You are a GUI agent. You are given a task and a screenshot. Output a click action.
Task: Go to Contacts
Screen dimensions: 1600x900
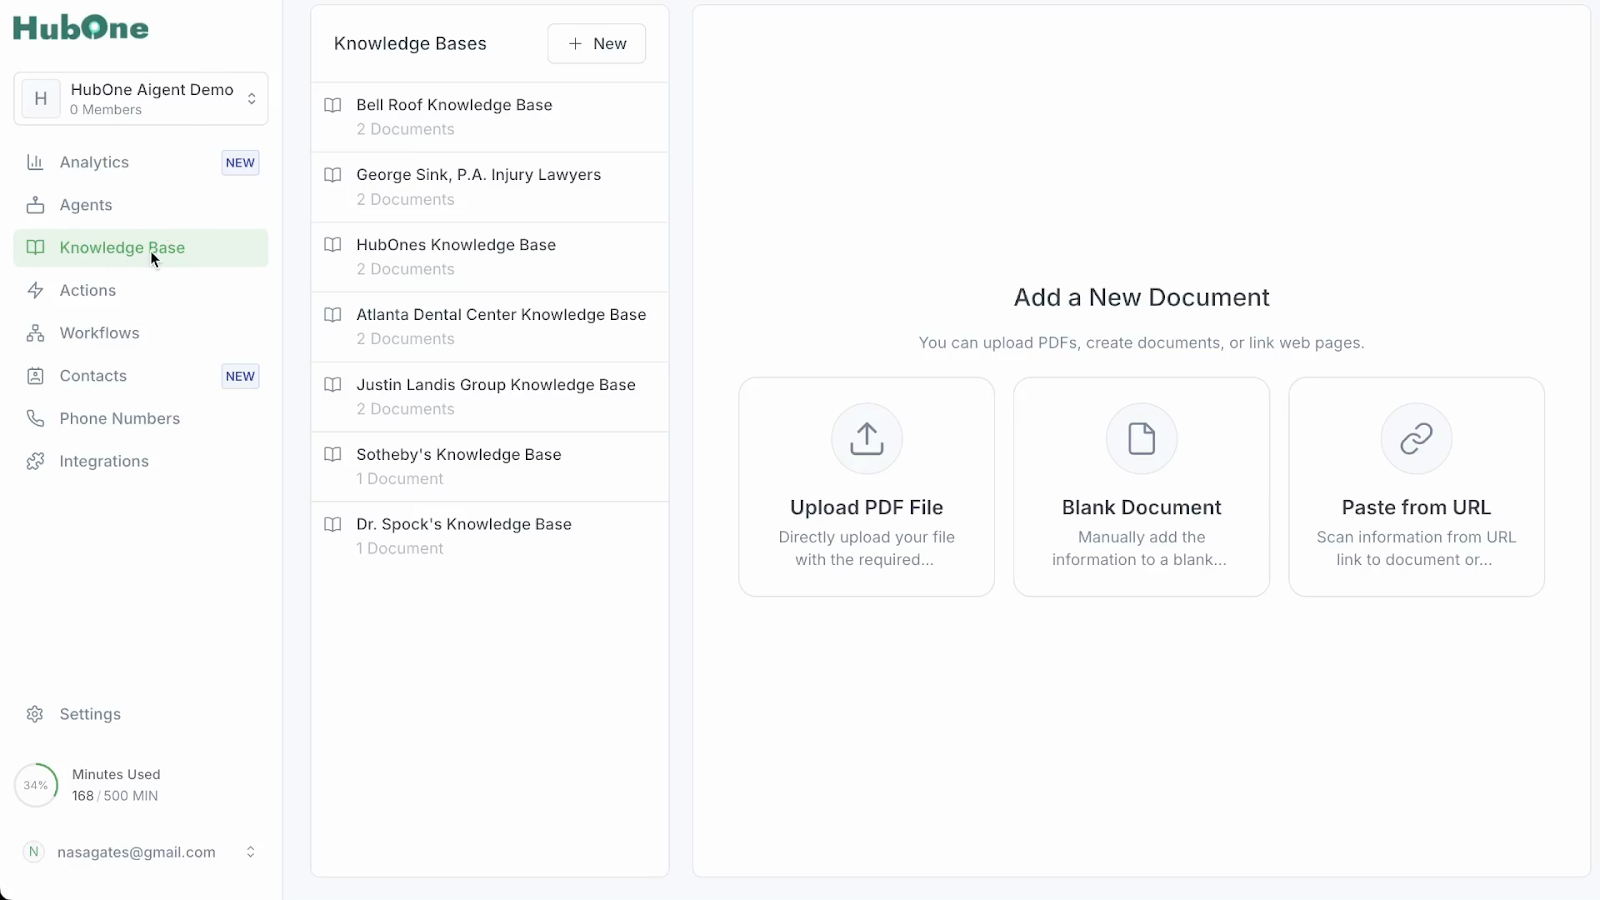[141, 376]
